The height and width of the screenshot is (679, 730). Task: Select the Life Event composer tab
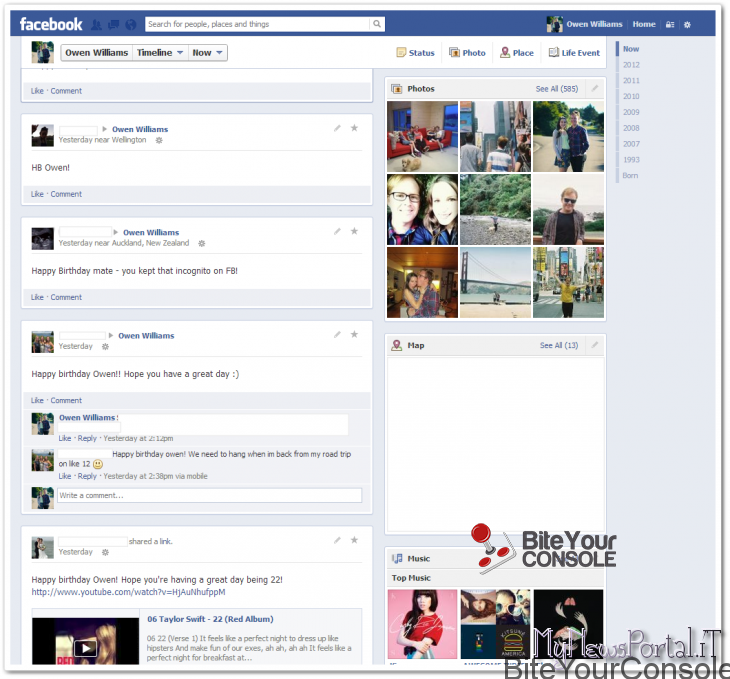coord(575,53)
